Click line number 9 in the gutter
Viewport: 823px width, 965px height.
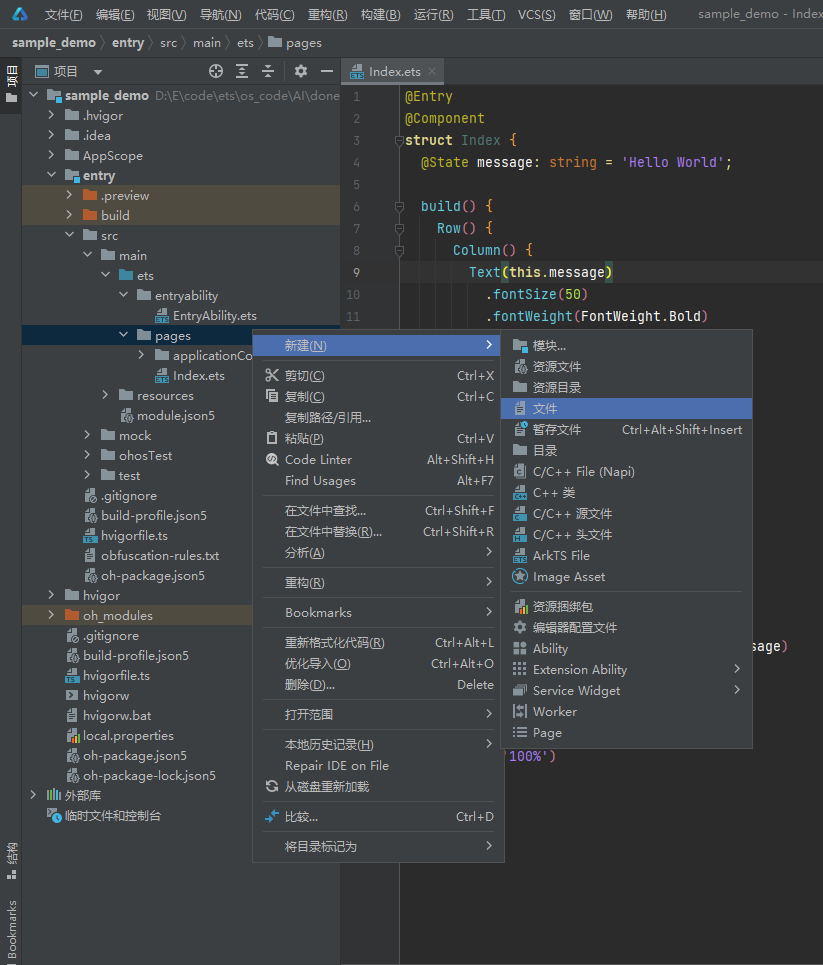click(356, 273)
